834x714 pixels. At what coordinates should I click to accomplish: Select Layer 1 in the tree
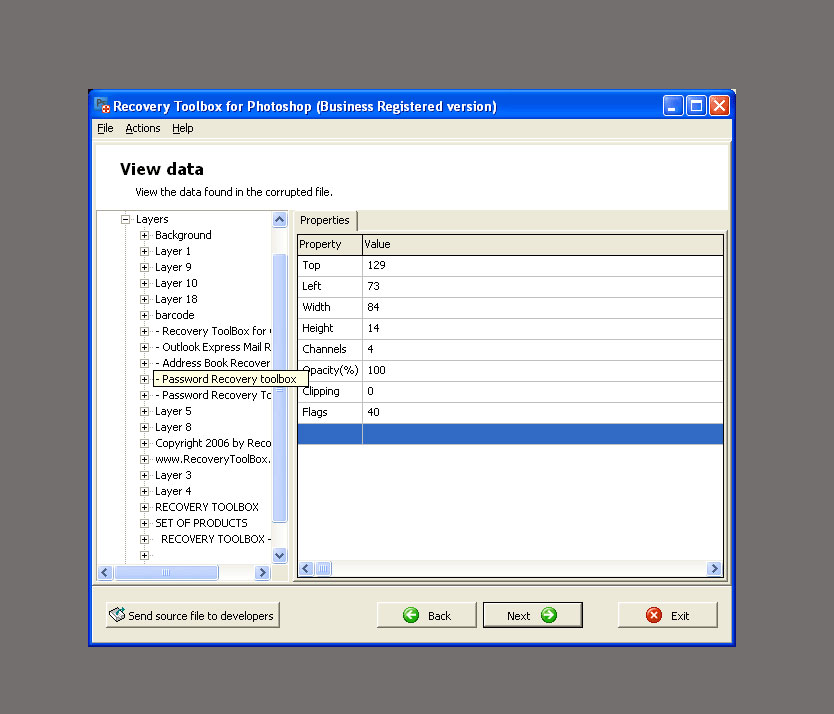[x=172, y=251]
